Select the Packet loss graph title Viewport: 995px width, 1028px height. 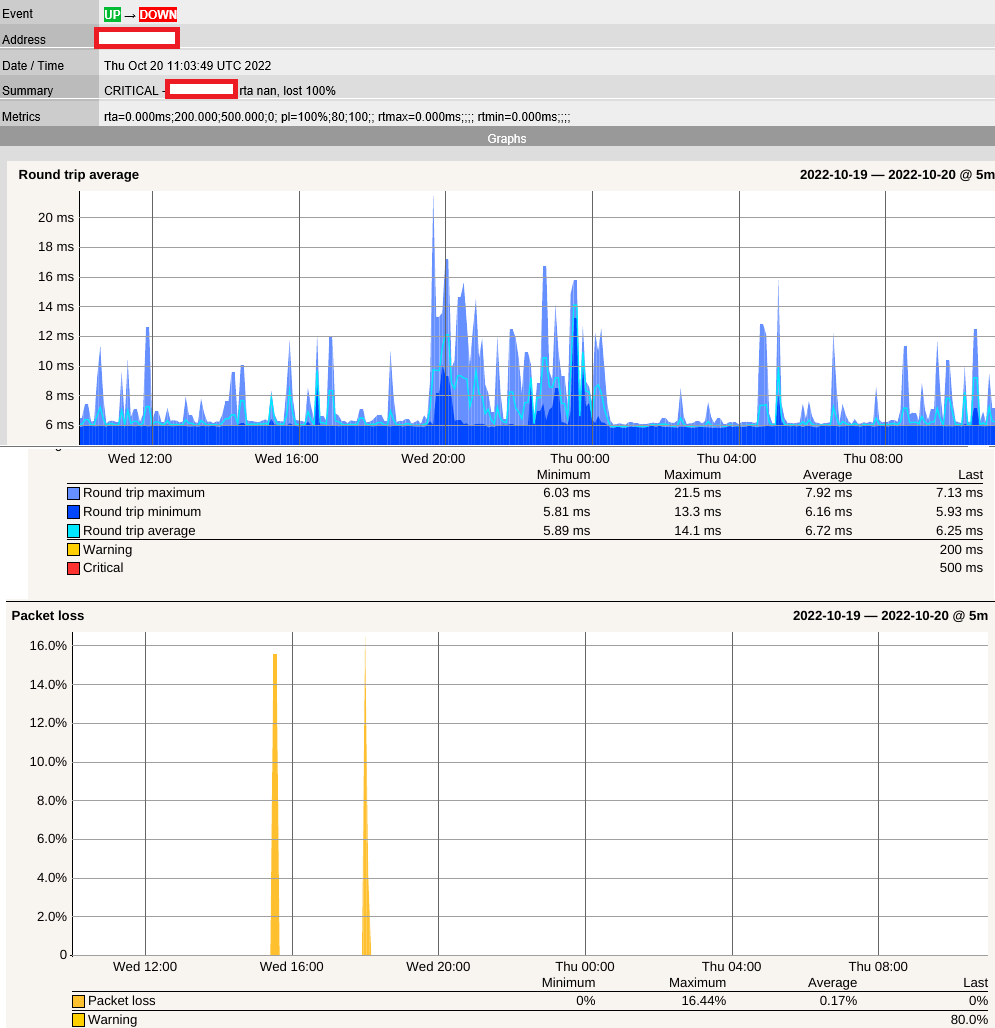pyautogui.click(x=47, y=616)
